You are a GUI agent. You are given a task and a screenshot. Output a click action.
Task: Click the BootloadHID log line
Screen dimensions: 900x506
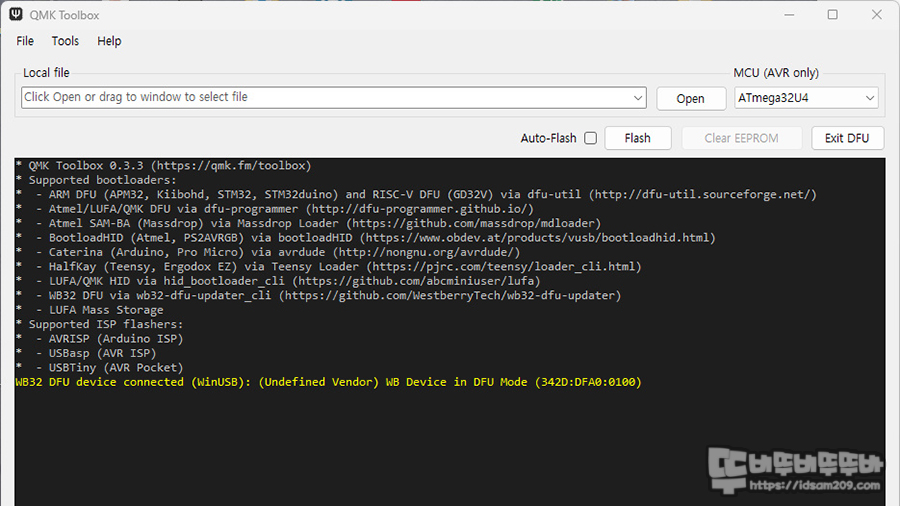(366, 238)
